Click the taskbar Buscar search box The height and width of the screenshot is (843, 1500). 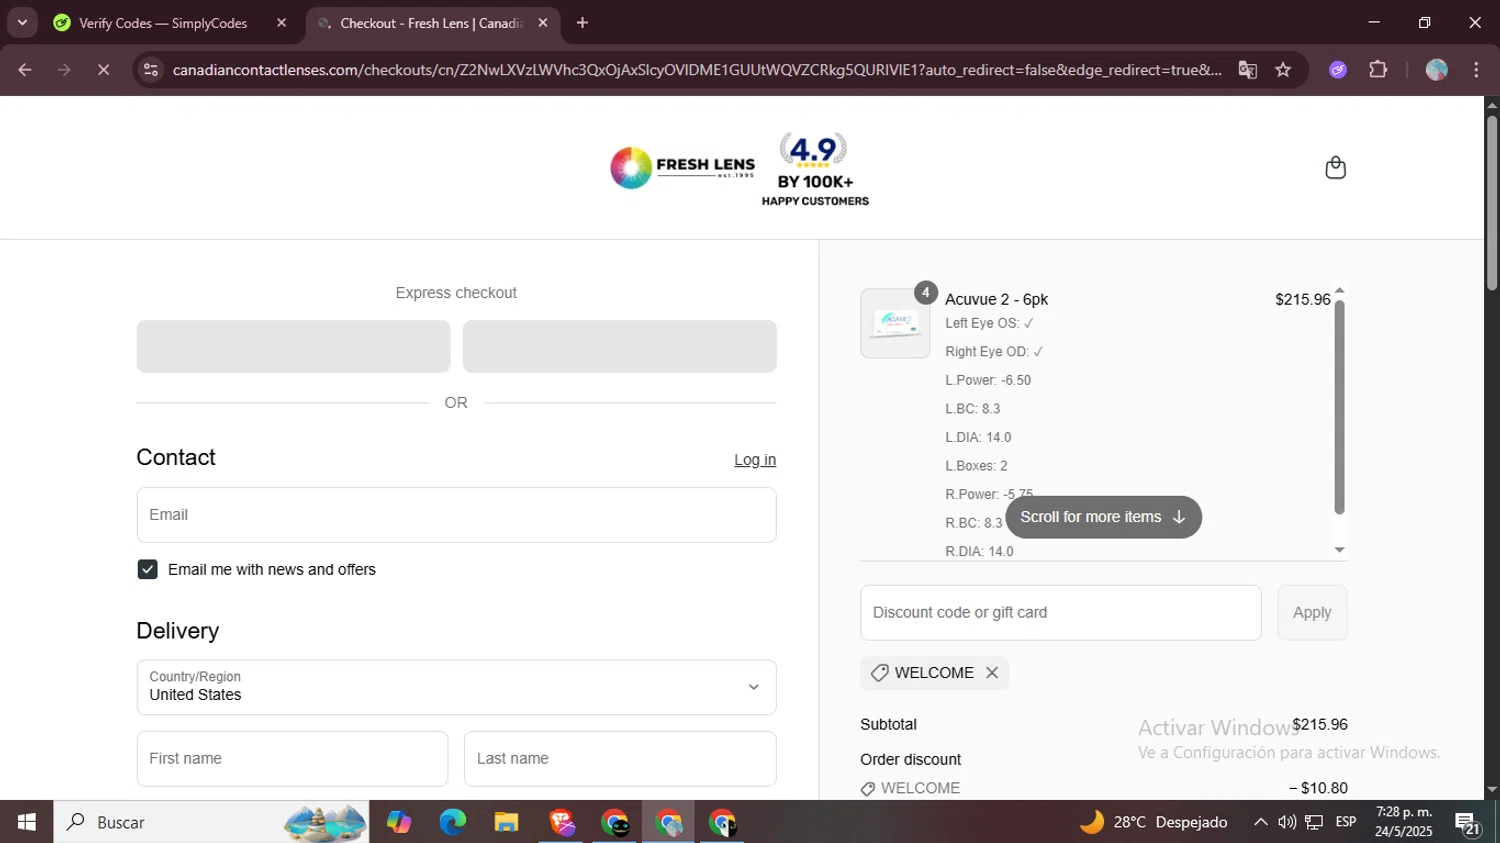pos(211,822)
